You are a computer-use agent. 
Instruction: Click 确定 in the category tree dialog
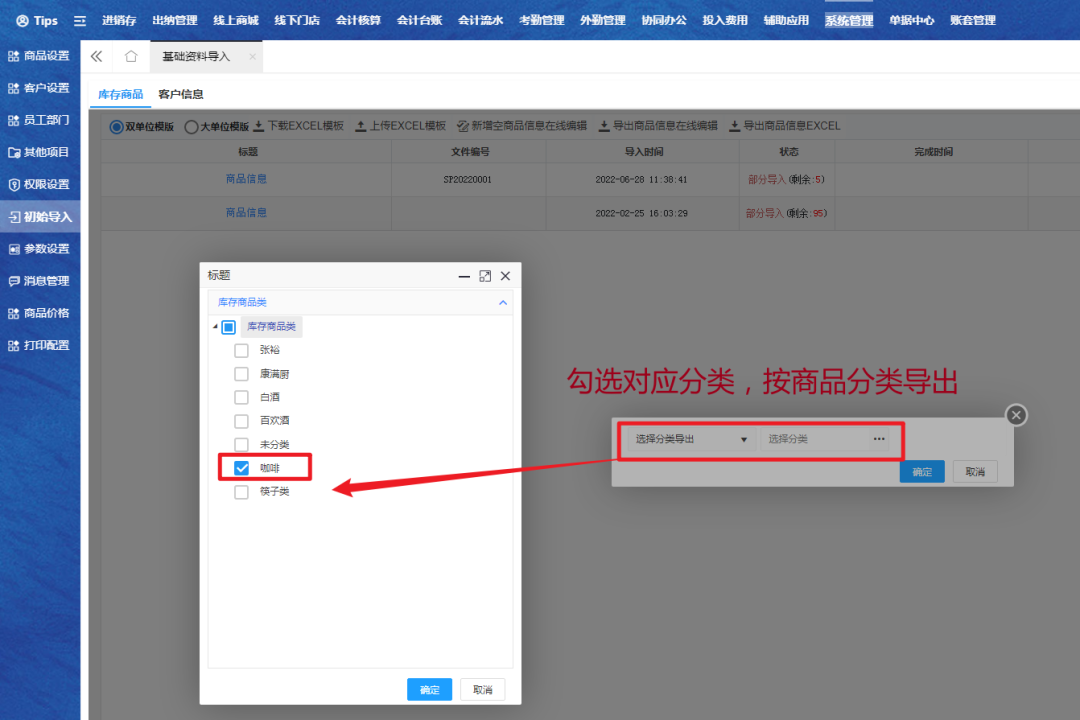(x=429, y=690)
